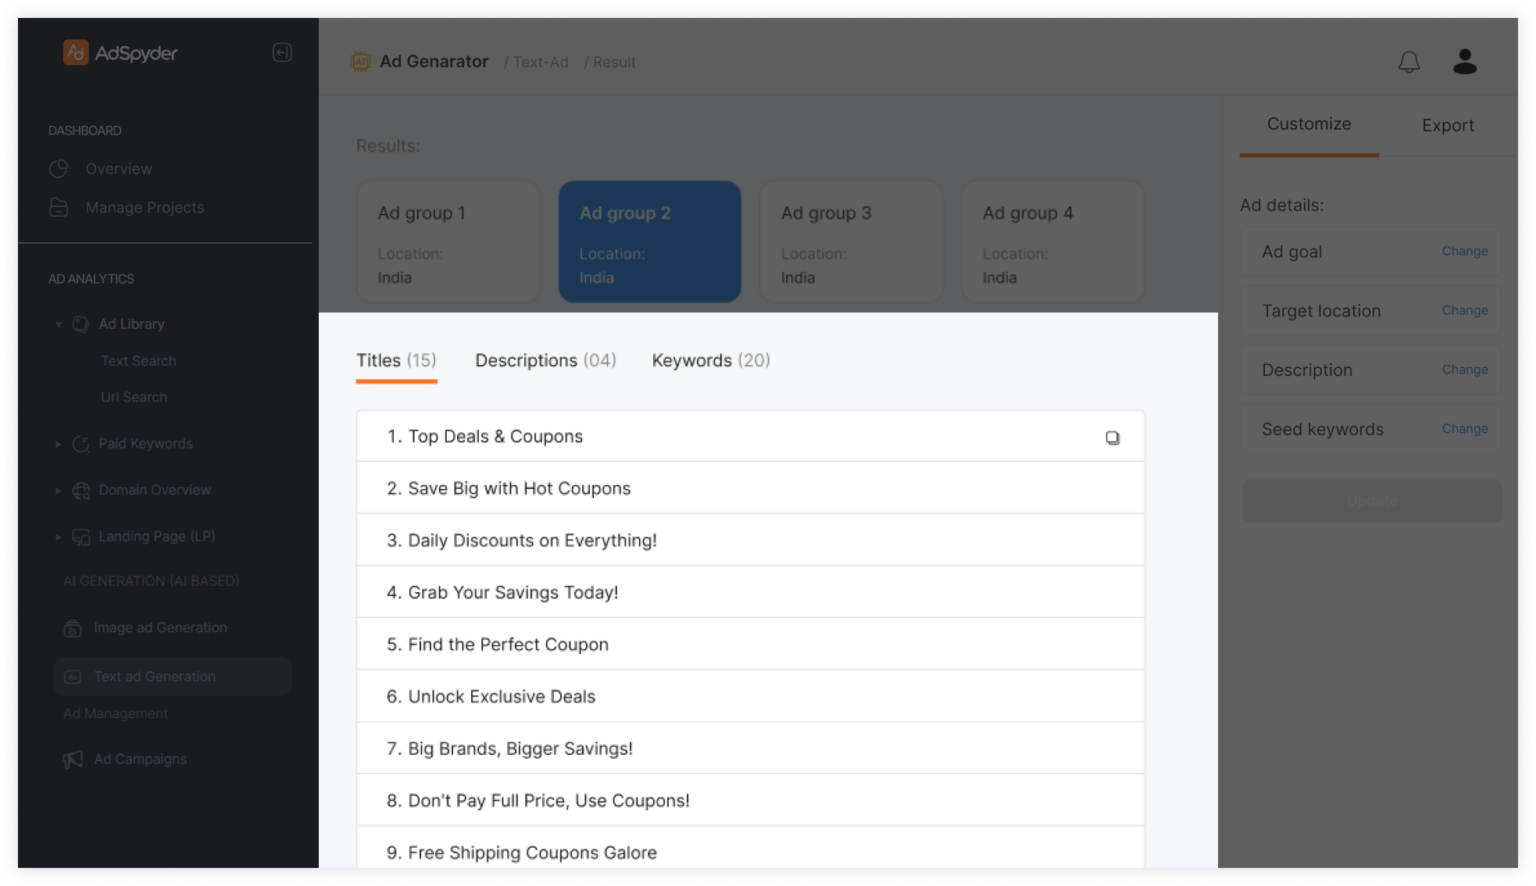Viewport: 1536px width, 886px height.
Task: Collapse the Ad Library tree section
Action: click(58, 325)
